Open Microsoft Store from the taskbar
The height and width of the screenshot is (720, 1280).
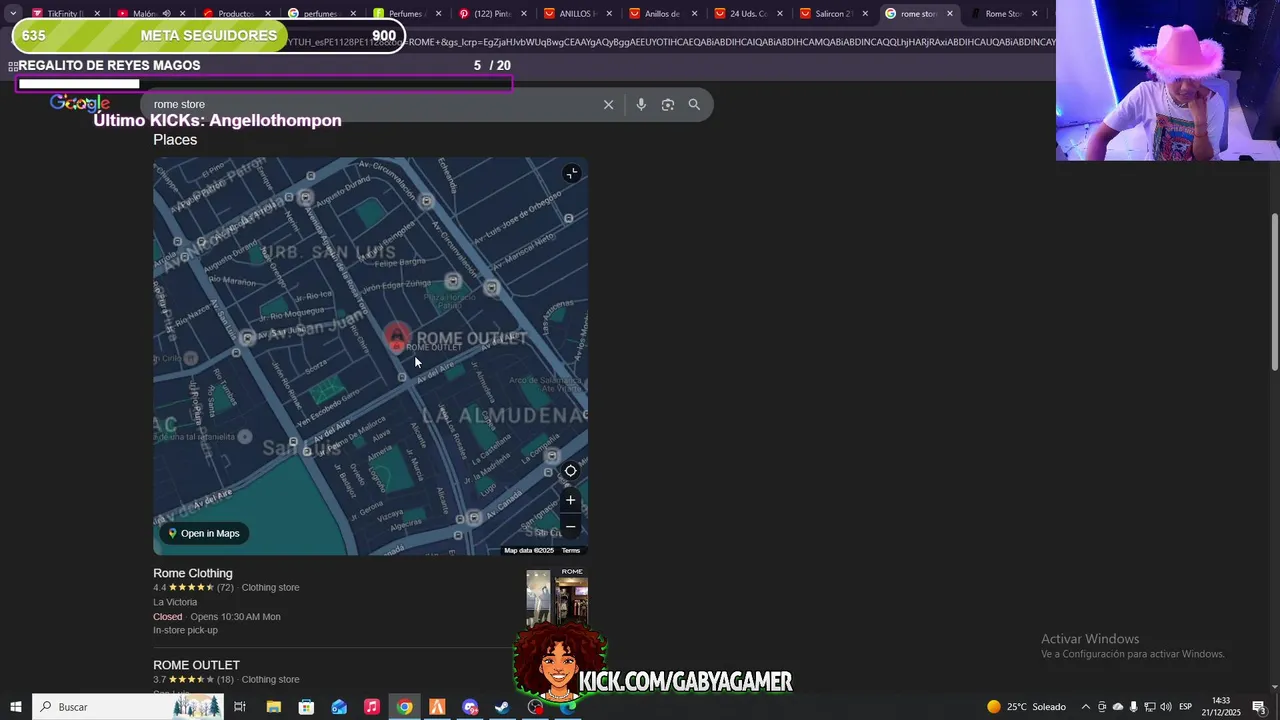tap(306, 707)
